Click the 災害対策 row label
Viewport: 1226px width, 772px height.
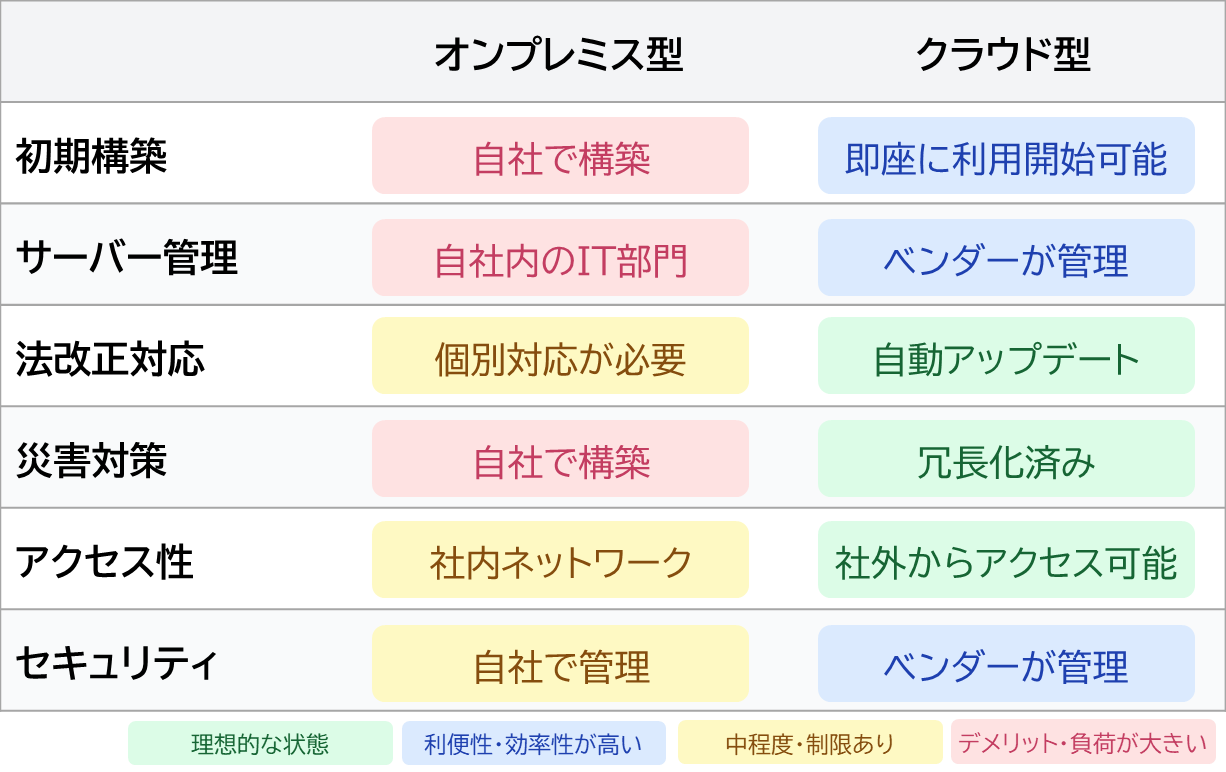click(91, 461)
